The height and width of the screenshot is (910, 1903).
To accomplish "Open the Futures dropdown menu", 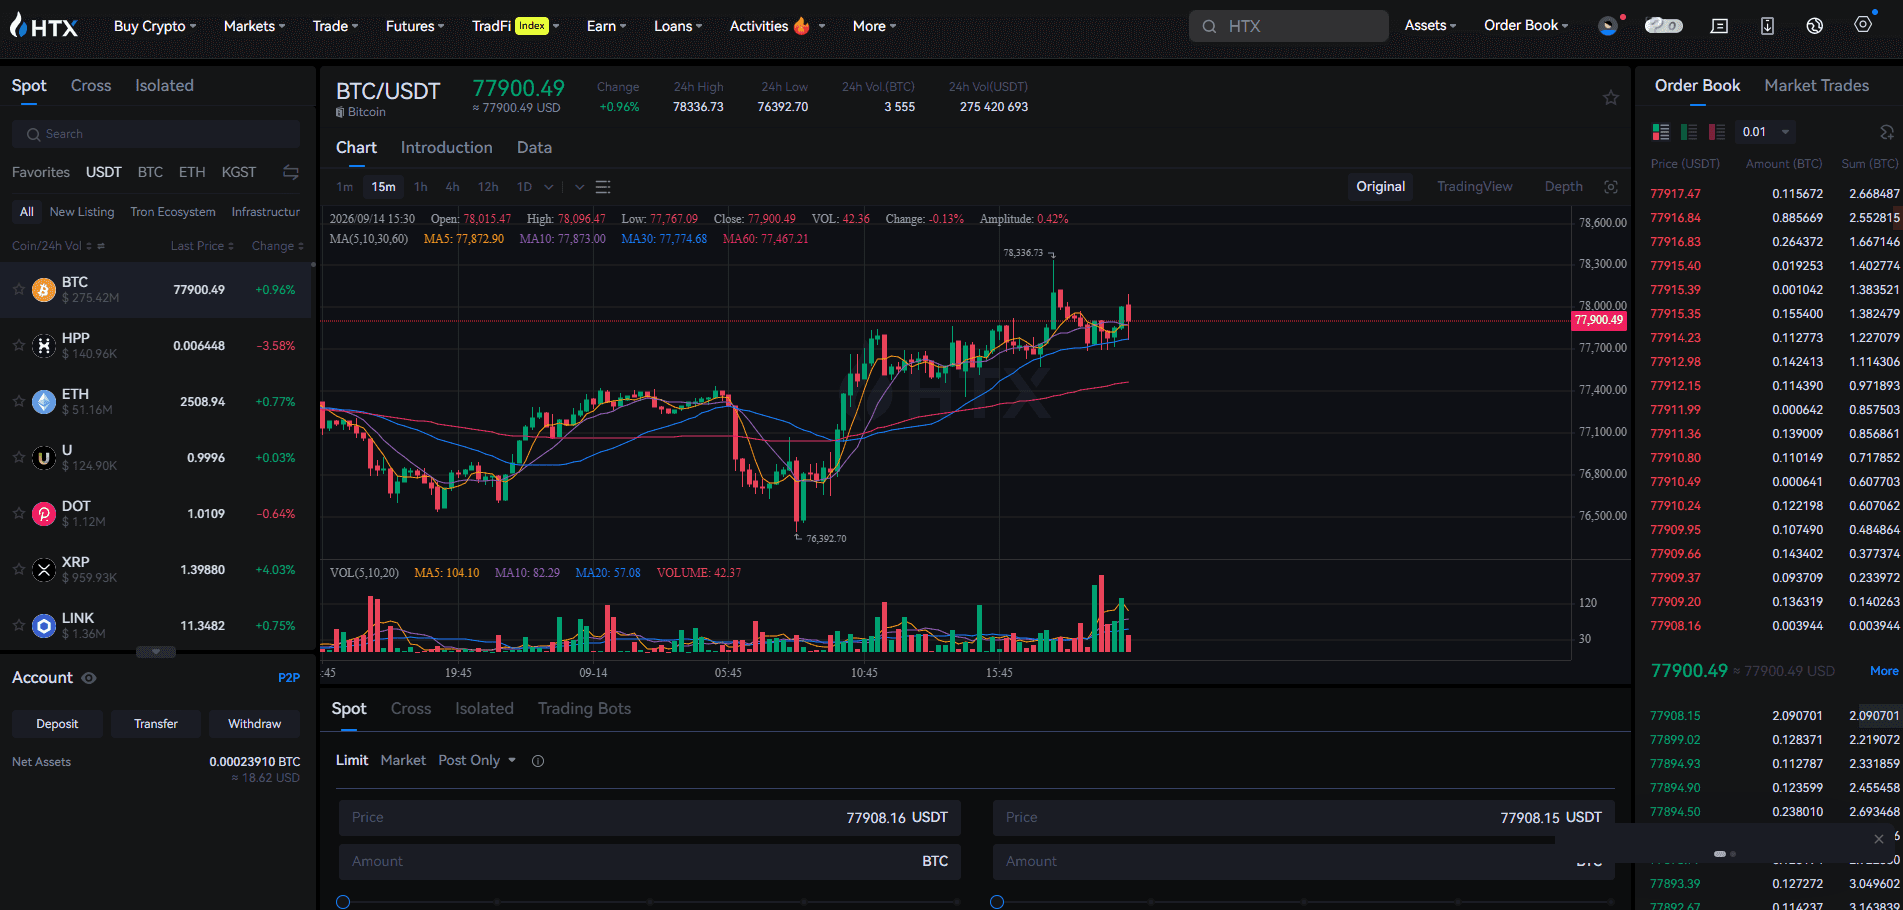I will [415, 26].
